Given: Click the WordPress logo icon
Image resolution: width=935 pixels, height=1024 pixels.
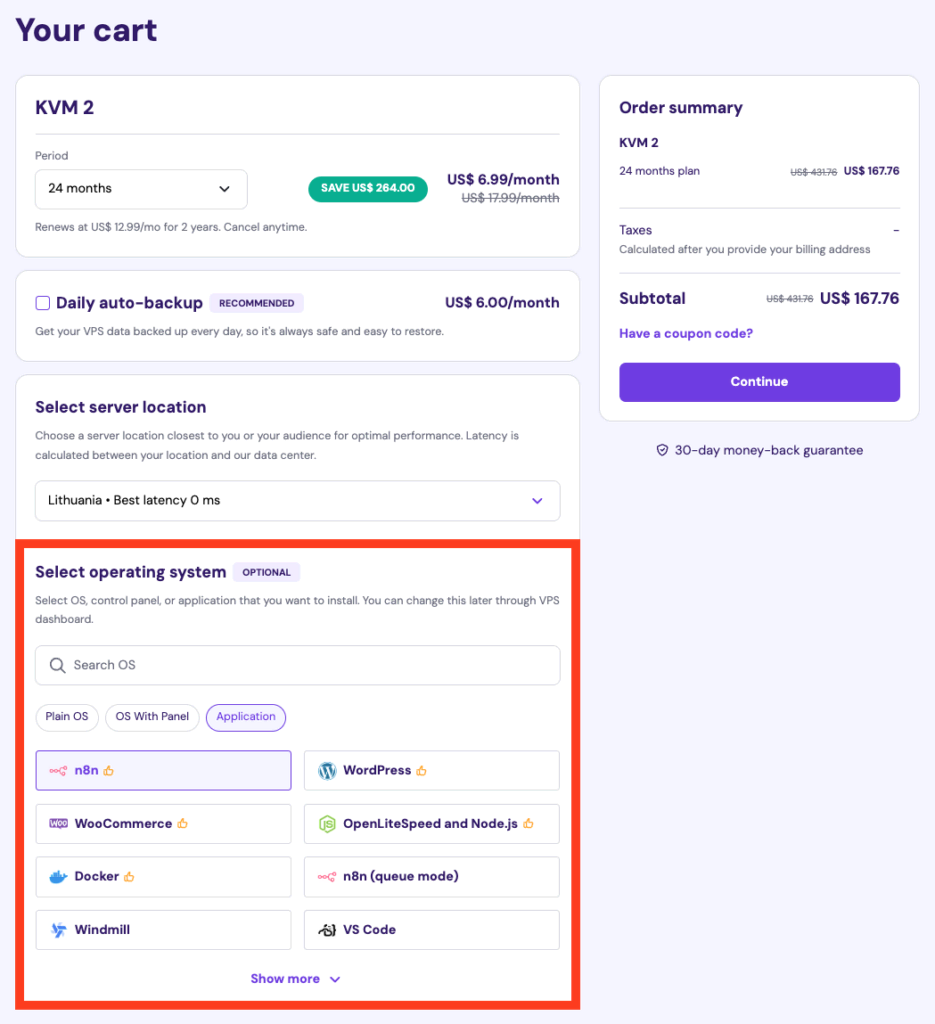Looking at the screenshot, I should [327, 771].
